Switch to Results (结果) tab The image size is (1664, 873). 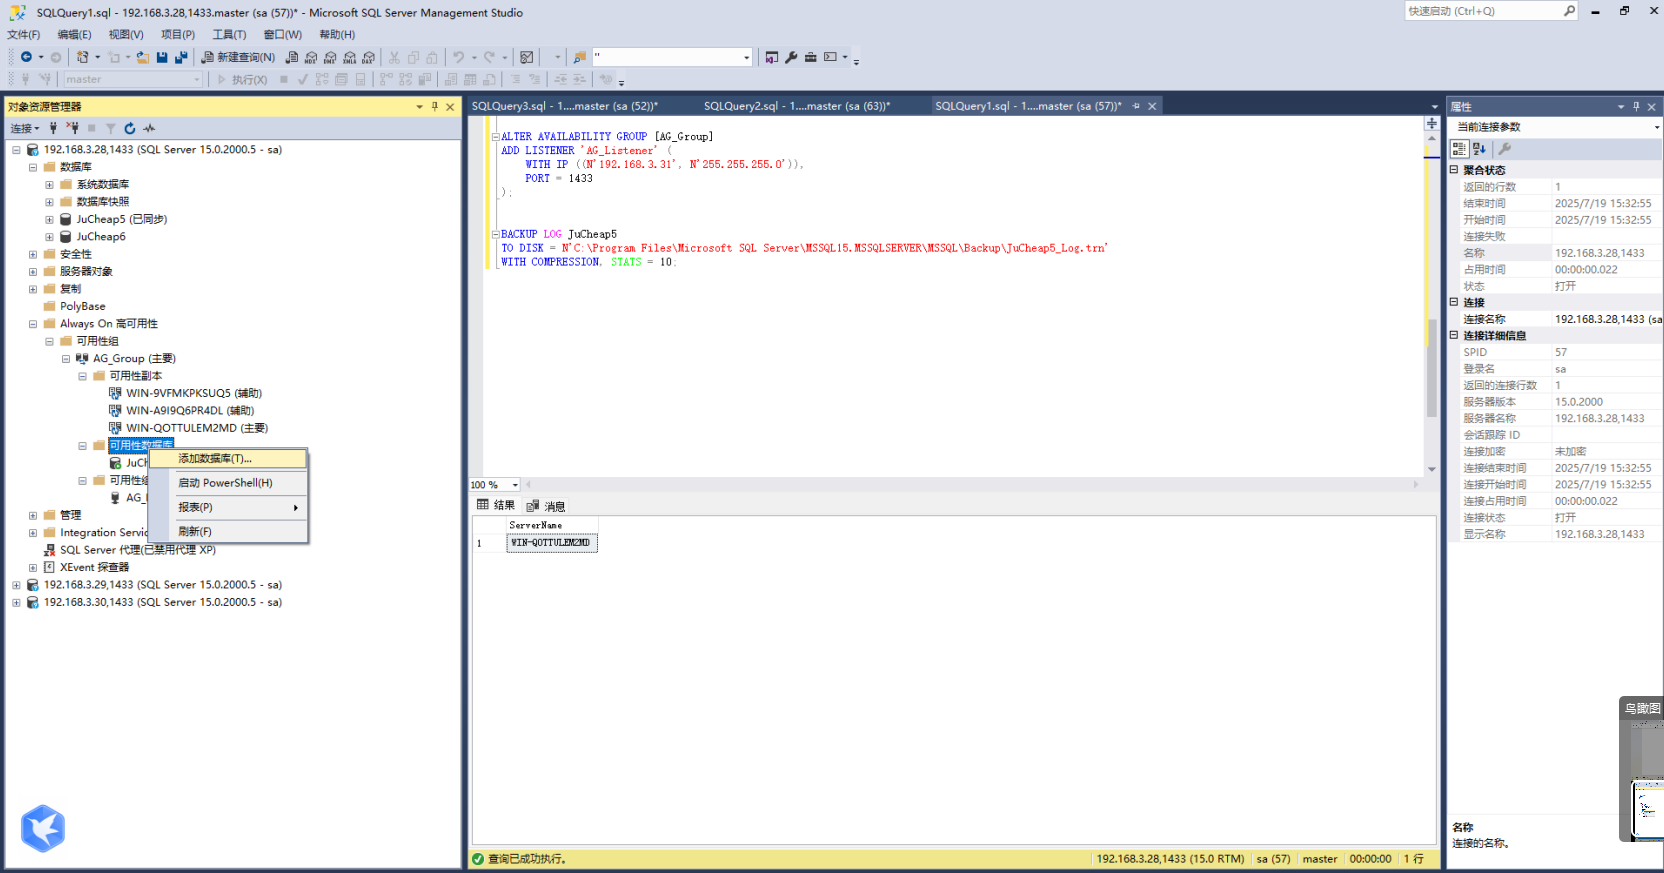(496, 505)
